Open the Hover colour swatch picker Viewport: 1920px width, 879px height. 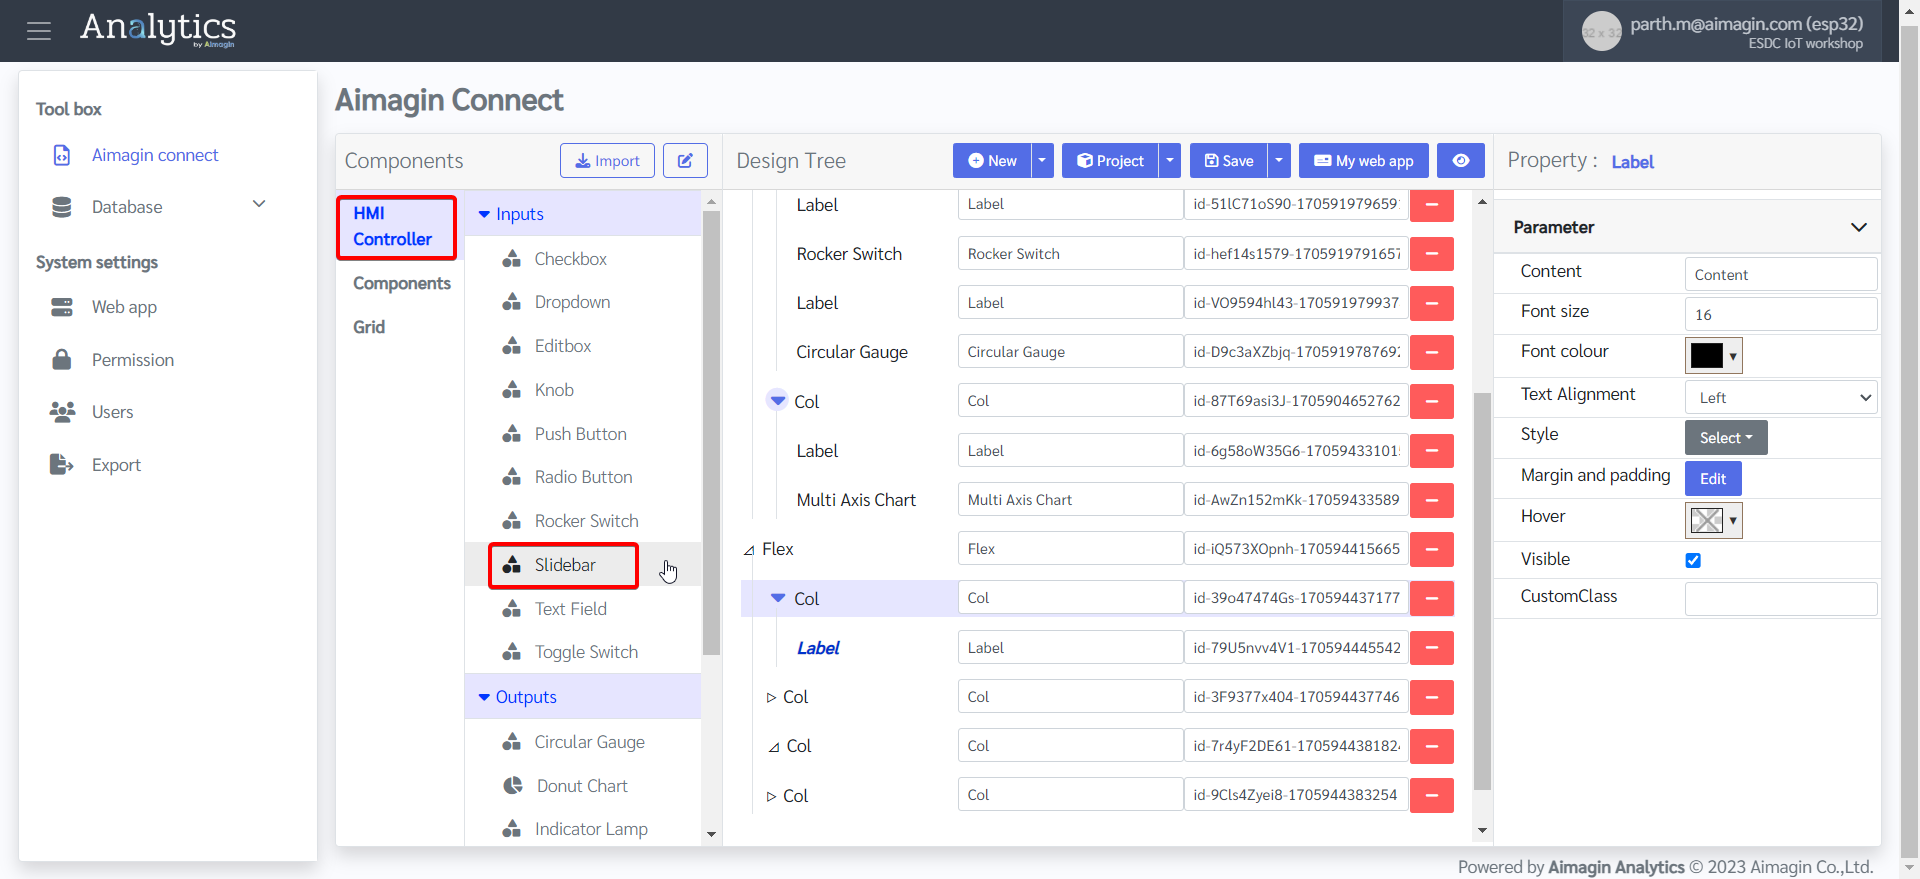(x=1714, y=520)
